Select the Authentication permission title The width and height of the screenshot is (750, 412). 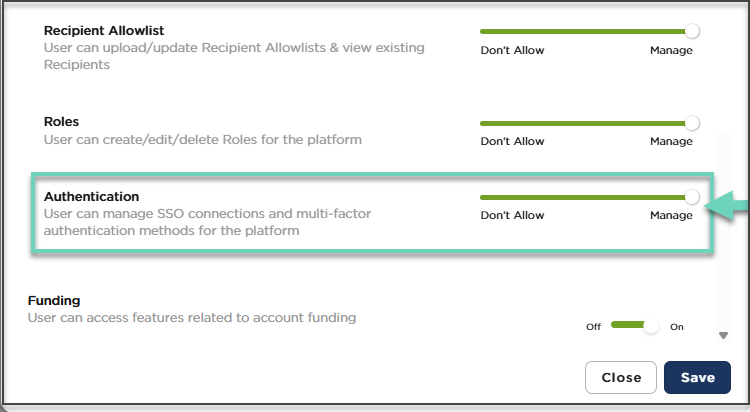91,196
